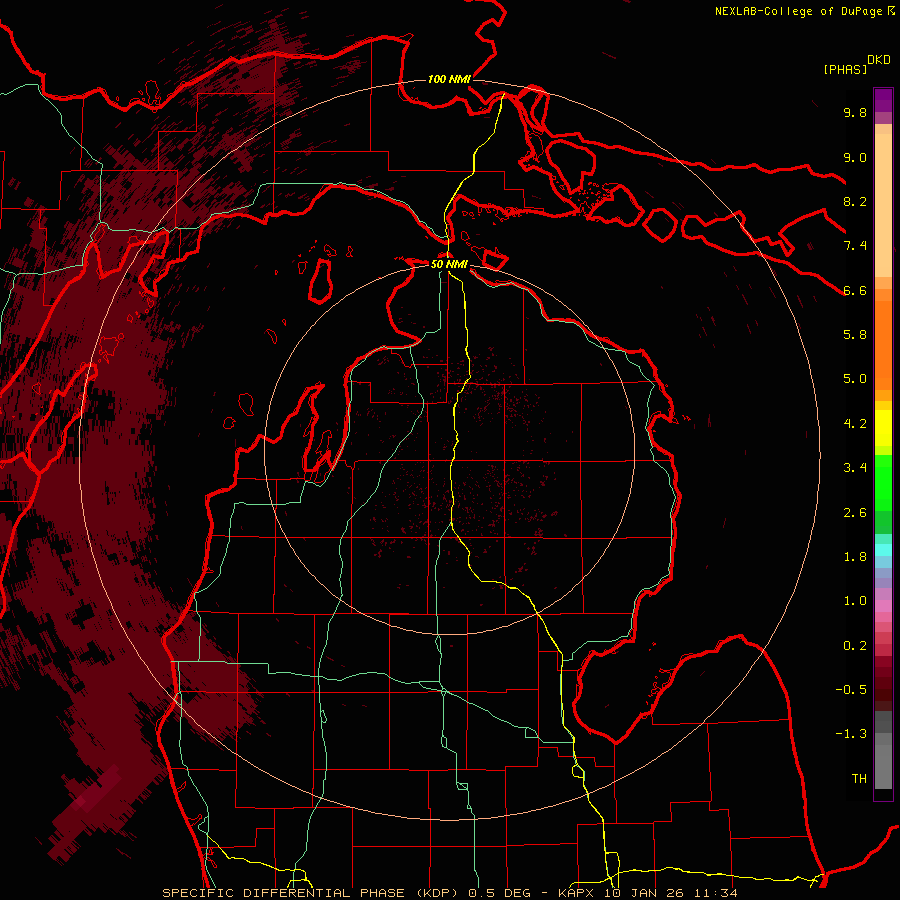Click the 5.0 legend scale value
This screenshot has height=900, width=900.
point(855,379)
